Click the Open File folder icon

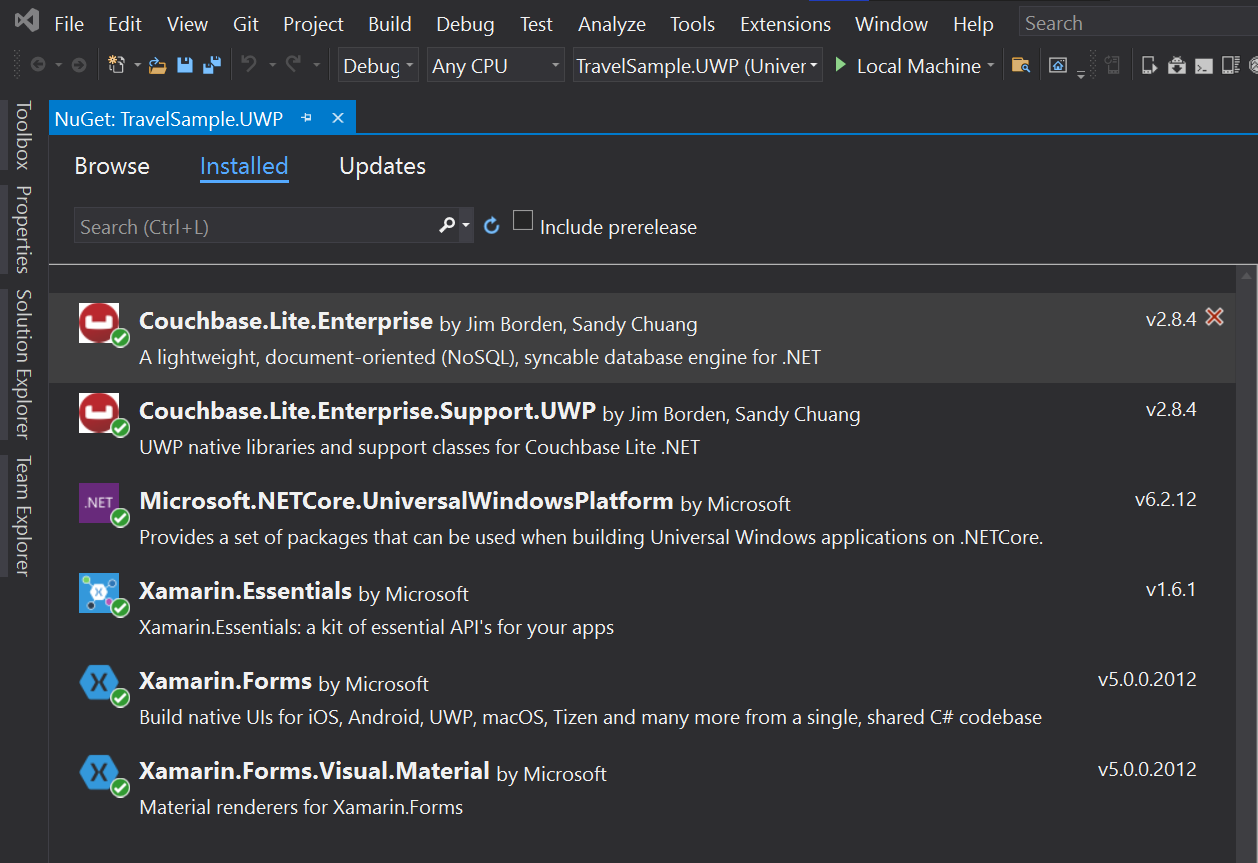(x=158, y=66)
